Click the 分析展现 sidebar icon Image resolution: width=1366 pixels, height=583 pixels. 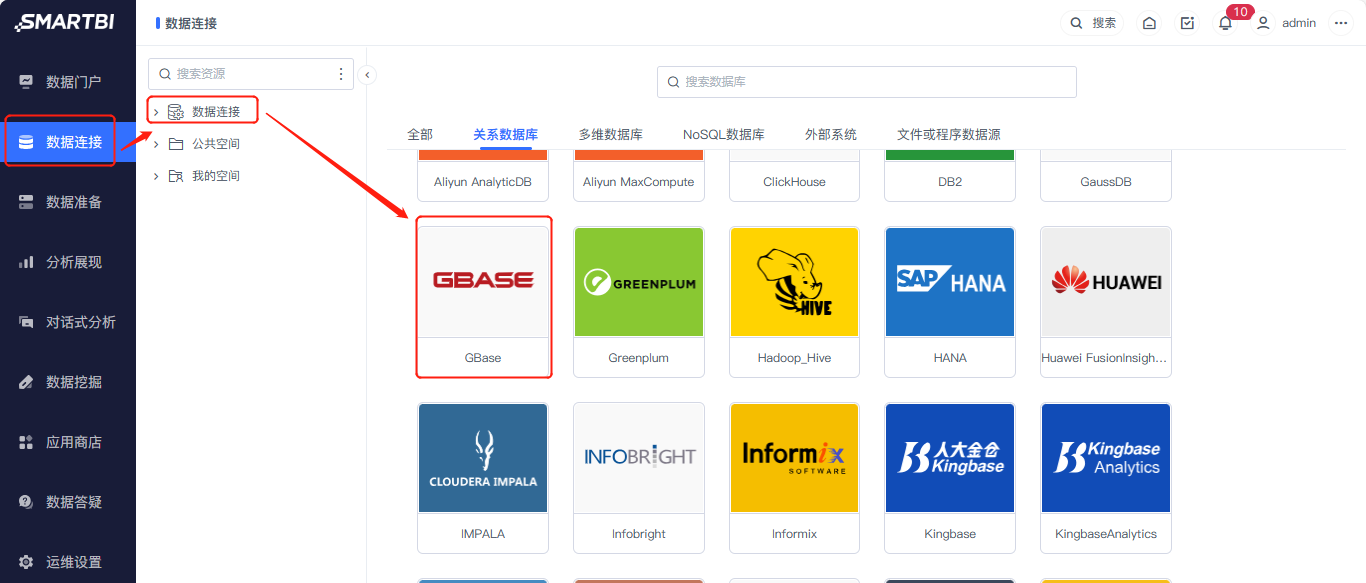(x=26, y=262)
